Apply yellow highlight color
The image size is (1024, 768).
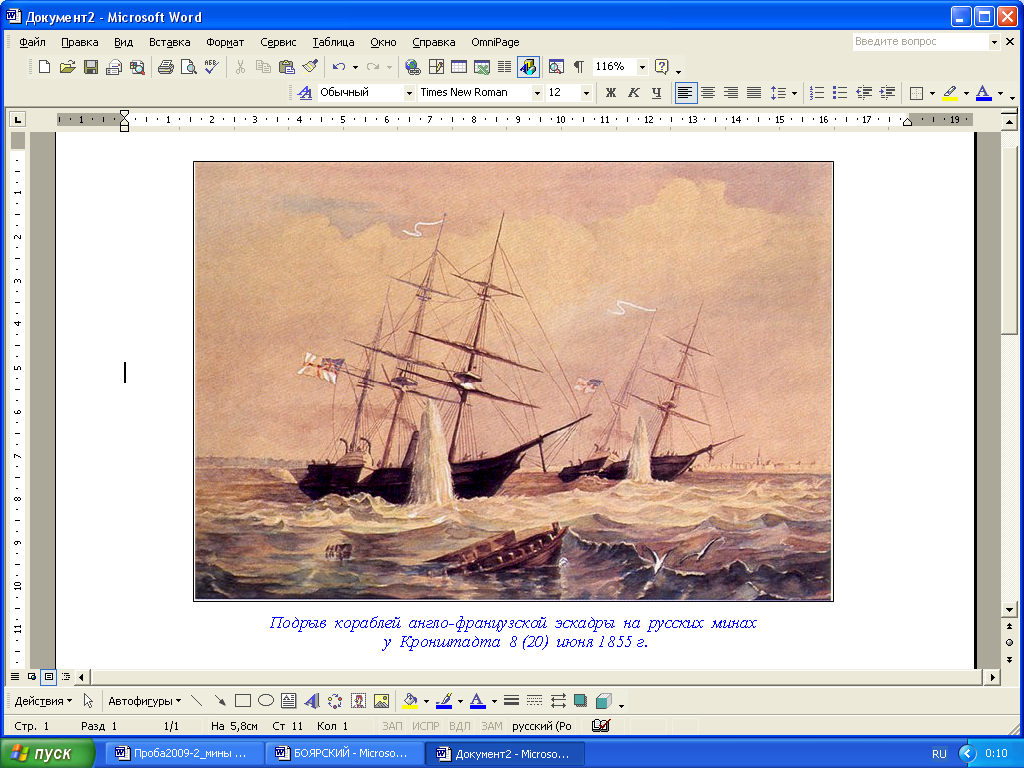[950, 93]
